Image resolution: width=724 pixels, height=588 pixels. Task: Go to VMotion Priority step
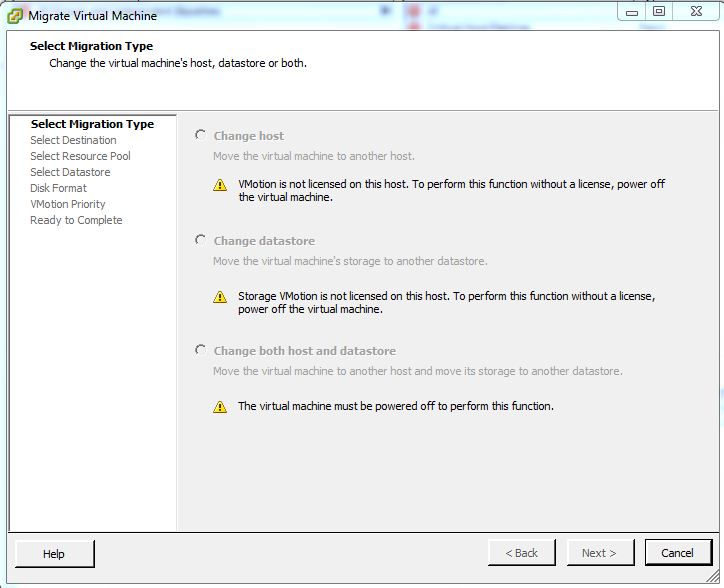tap(67, 204)
